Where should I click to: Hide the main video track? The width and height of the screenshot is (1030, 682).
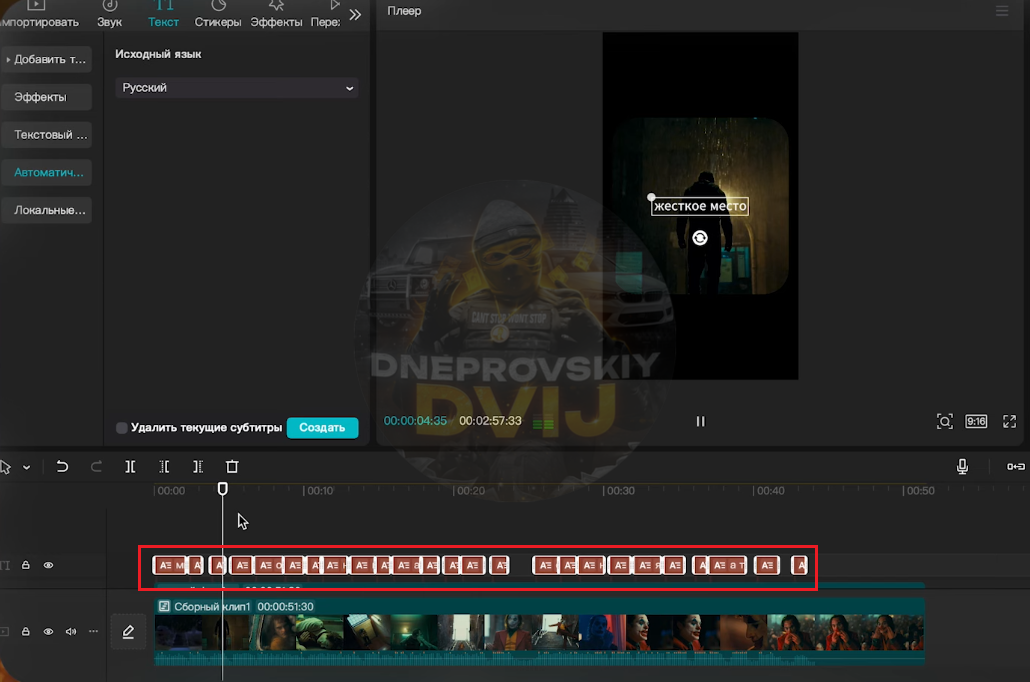coord(48,631)
